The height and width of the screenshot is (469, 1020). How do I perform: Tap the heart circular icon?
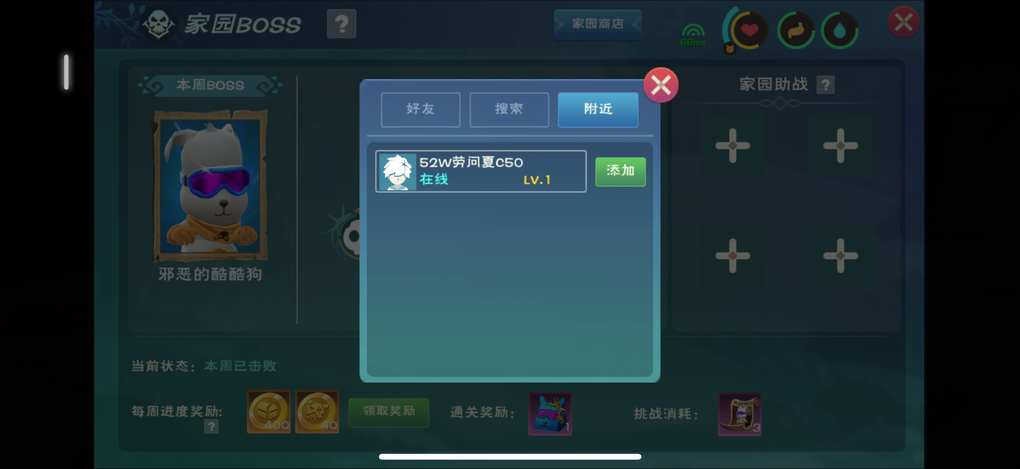[x=749, y=30]
